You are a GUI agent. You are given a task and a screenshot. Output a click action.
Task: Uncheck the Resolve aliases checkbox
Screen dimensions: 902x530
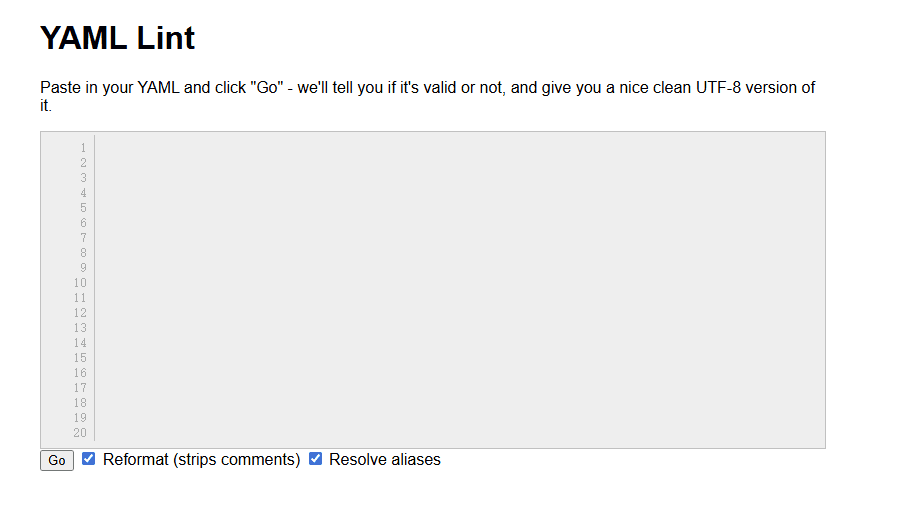(x=316, y=459)
